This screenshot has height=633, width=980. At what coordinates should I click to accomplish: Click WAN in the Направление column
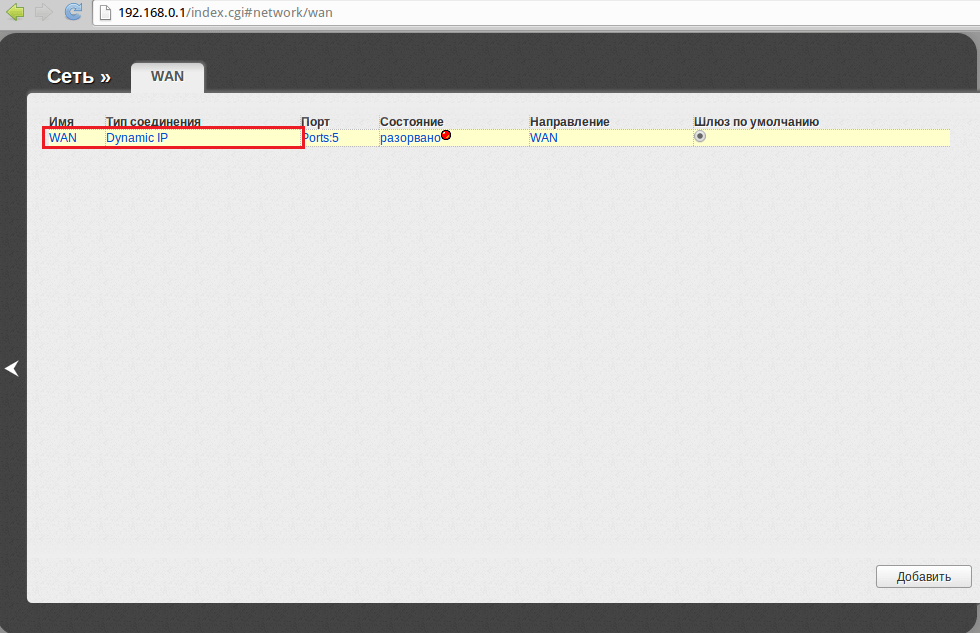544,138
